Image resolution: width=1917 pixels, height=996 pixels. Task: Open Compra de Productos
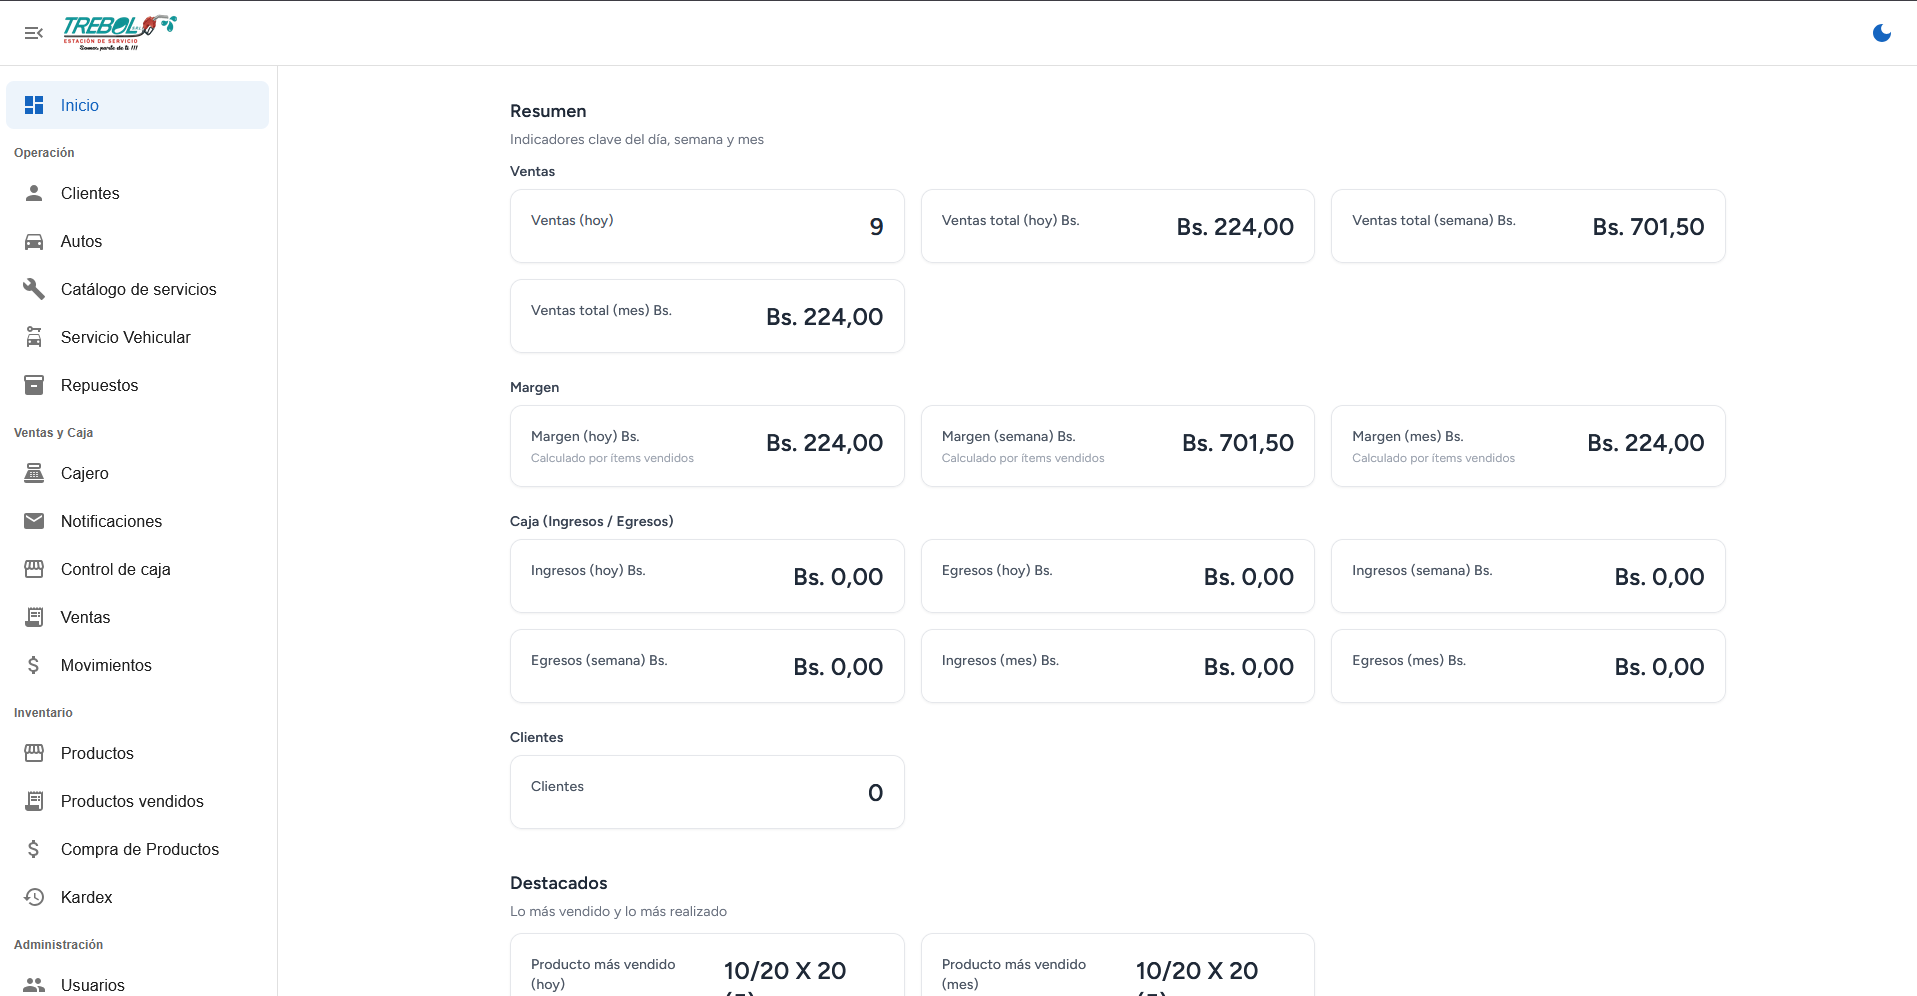coord(140,849)
